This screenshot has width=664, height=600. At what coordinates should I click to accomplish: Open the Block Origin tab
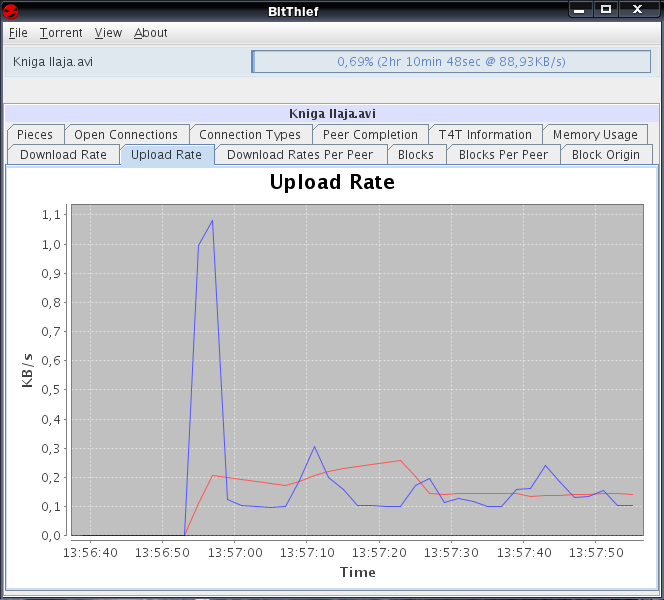pyautogui.click(x=606, y=155)
